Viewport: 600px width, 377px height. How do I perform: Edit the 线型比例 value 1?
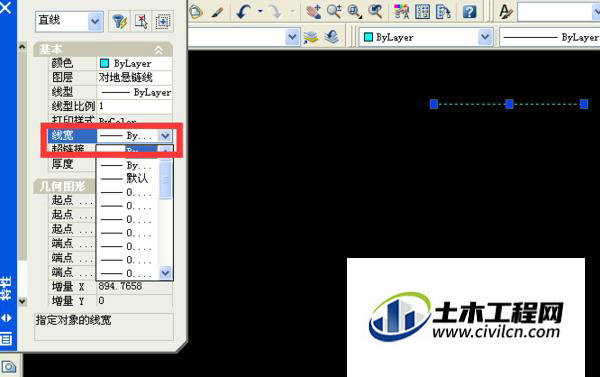click(135, 106)
